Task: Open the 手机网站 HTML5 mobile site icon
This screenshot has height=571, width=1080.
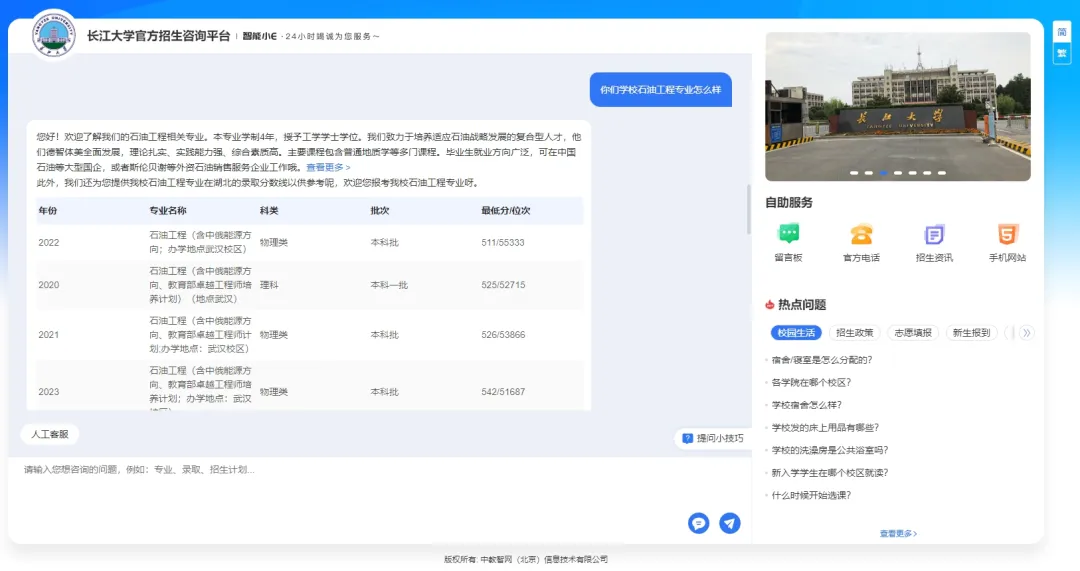Action: 1007,235
